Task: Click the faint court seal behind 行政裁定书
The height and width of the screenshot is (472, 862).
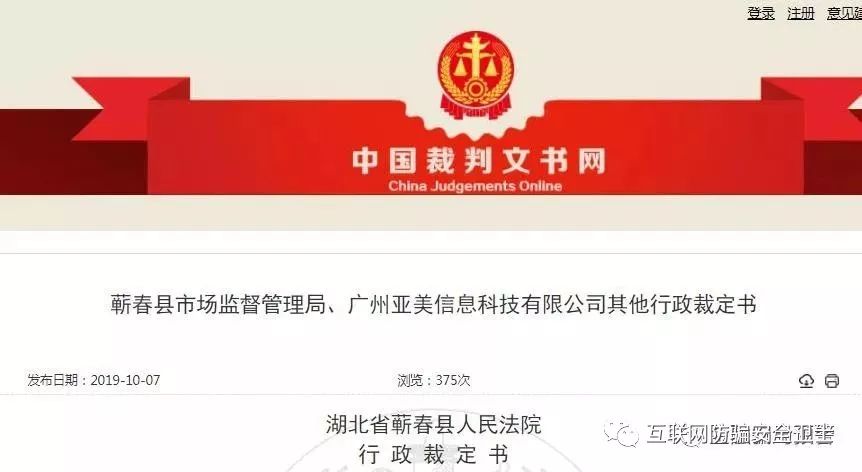Action: click(x=434, y=463)
